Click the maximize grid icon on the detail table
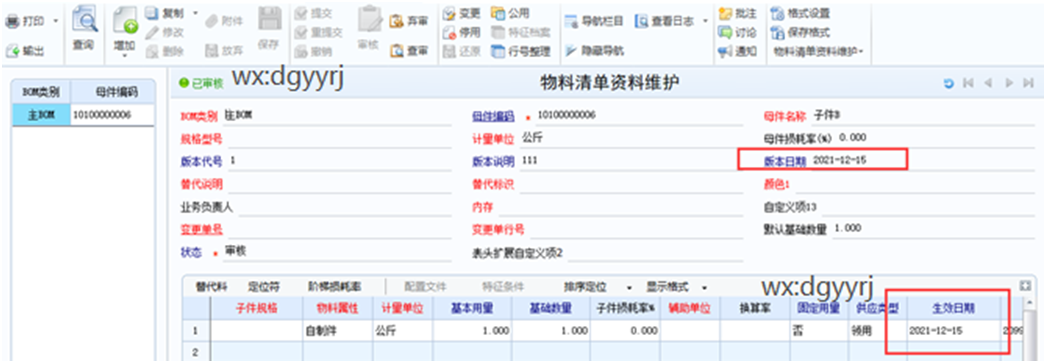Viewport: 1046px width, 363px height. 1026,286
